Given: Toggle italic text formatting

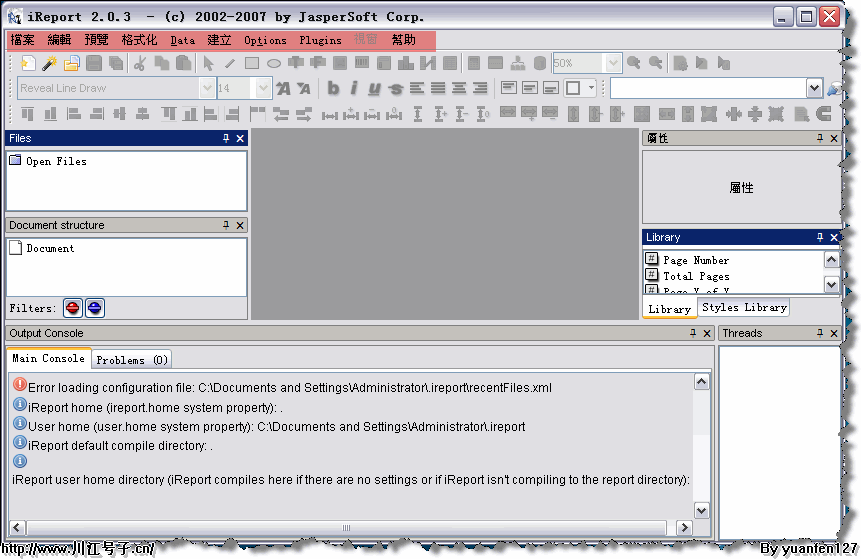Looking at the screenshot, I should click(354, 88).
